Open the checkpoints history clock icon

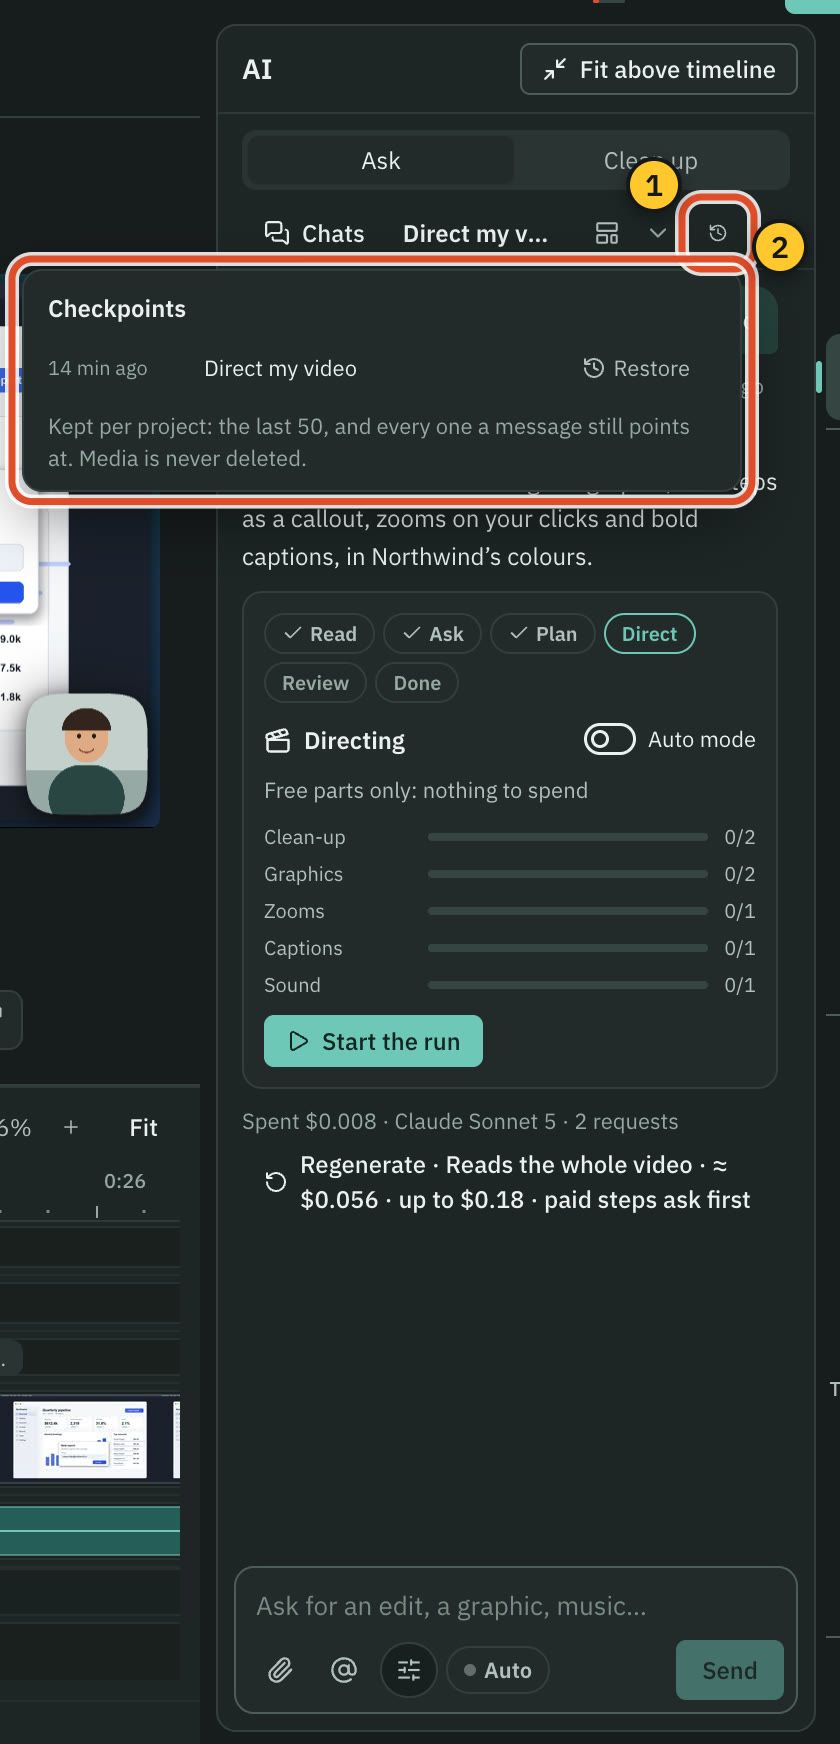point(717,233)
